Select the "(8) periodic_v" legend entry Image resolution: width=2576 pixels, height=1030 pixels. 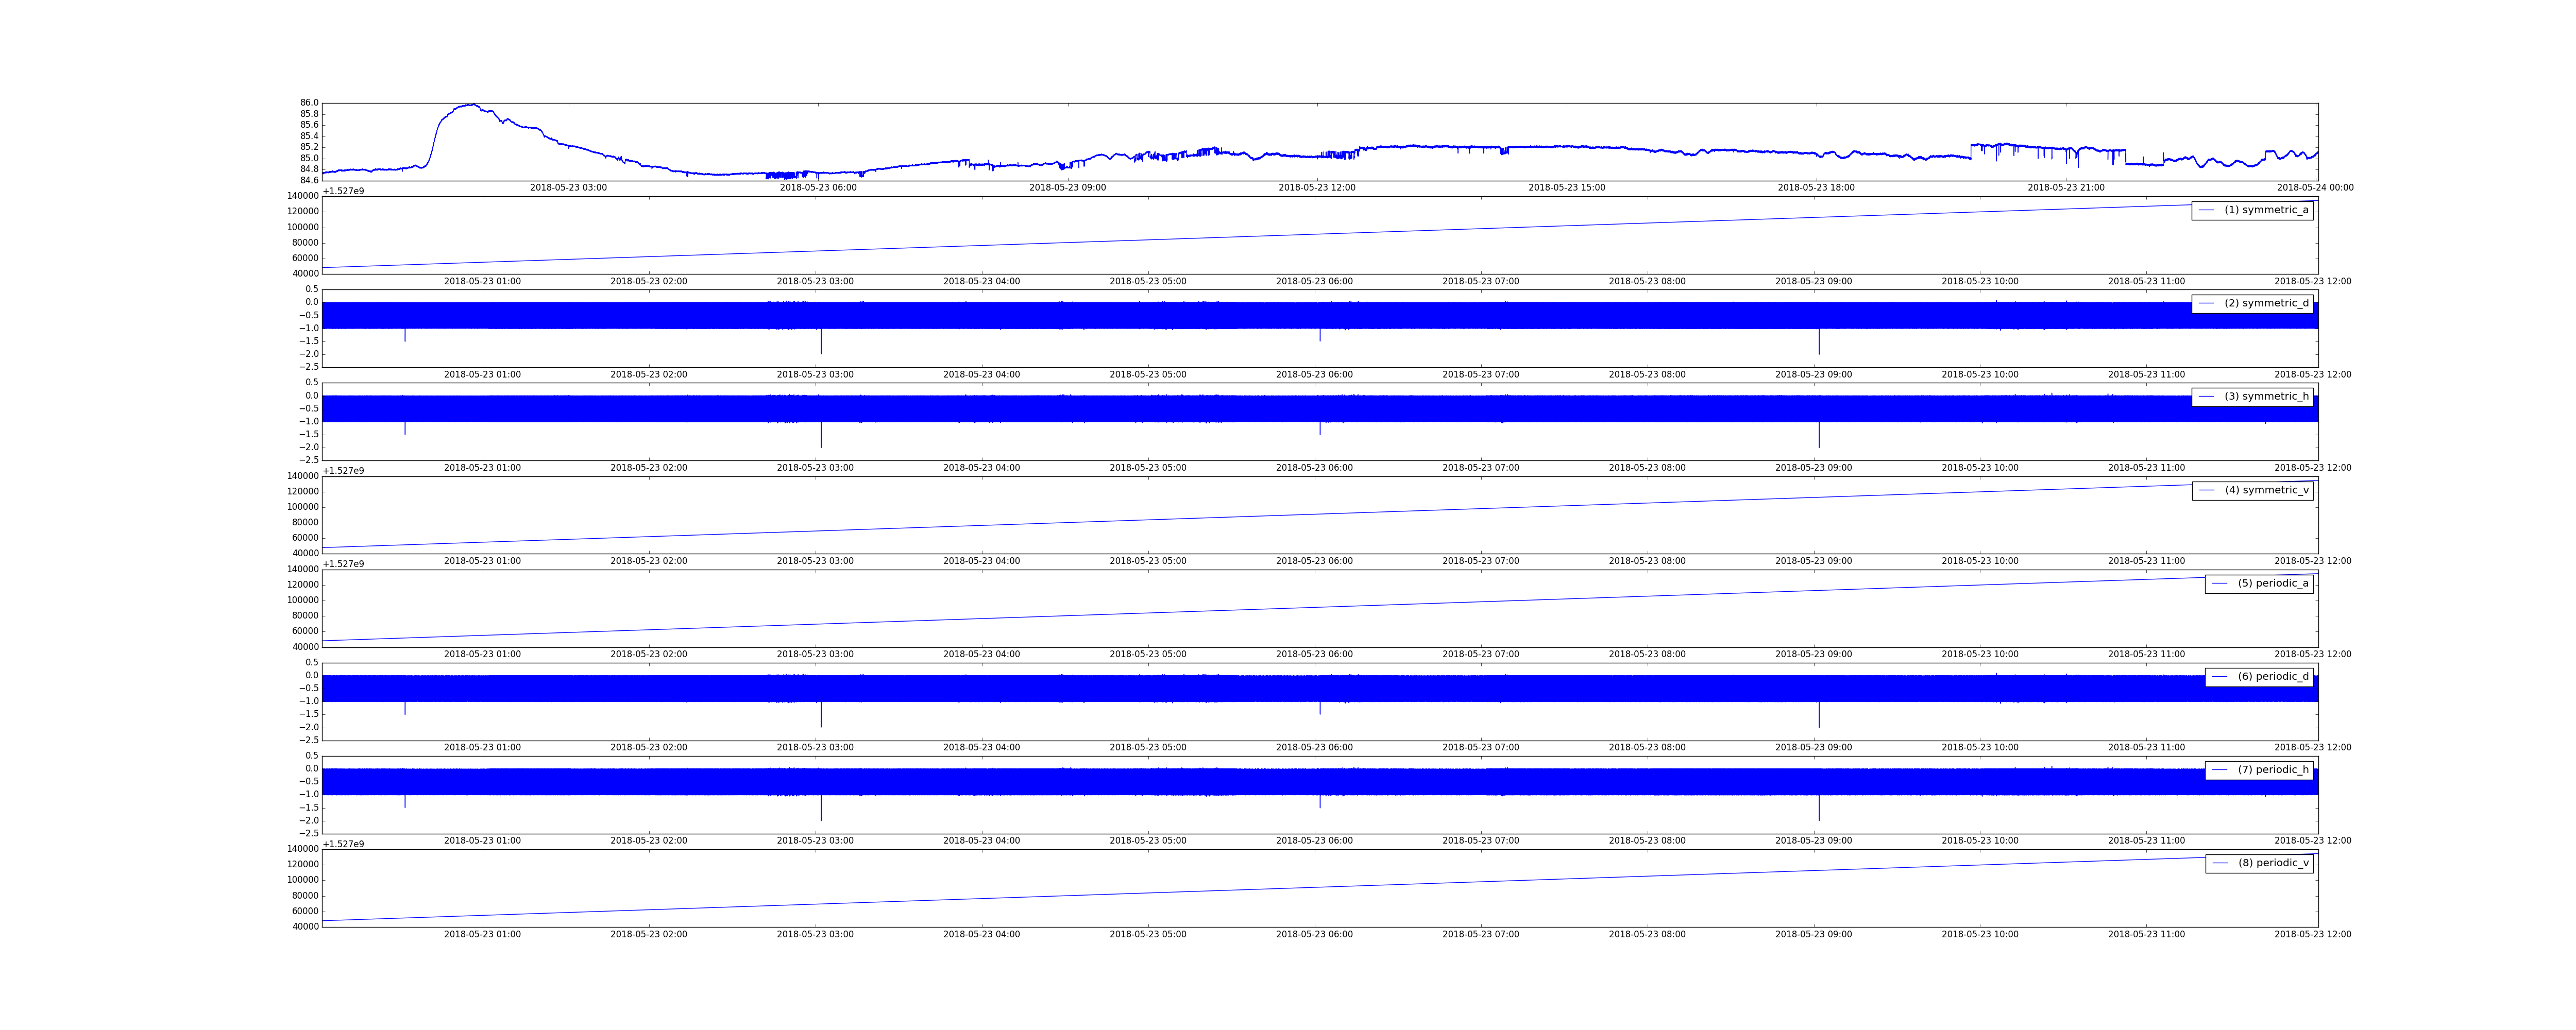(2259, 863)
